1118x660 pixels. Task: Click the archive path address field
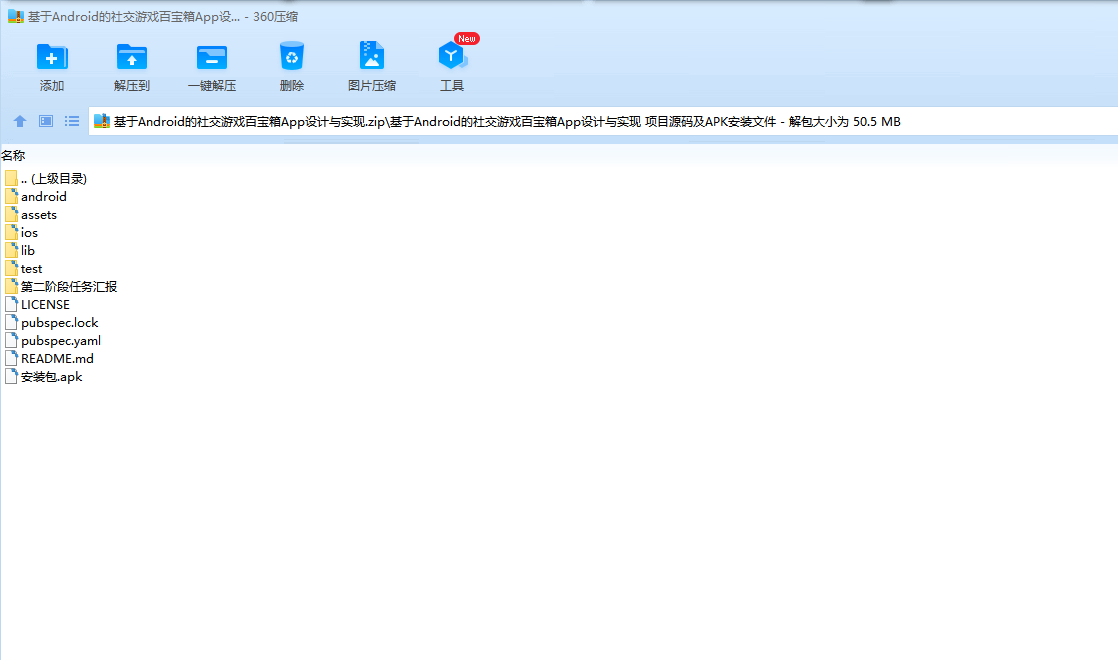(x=603, y=121)
